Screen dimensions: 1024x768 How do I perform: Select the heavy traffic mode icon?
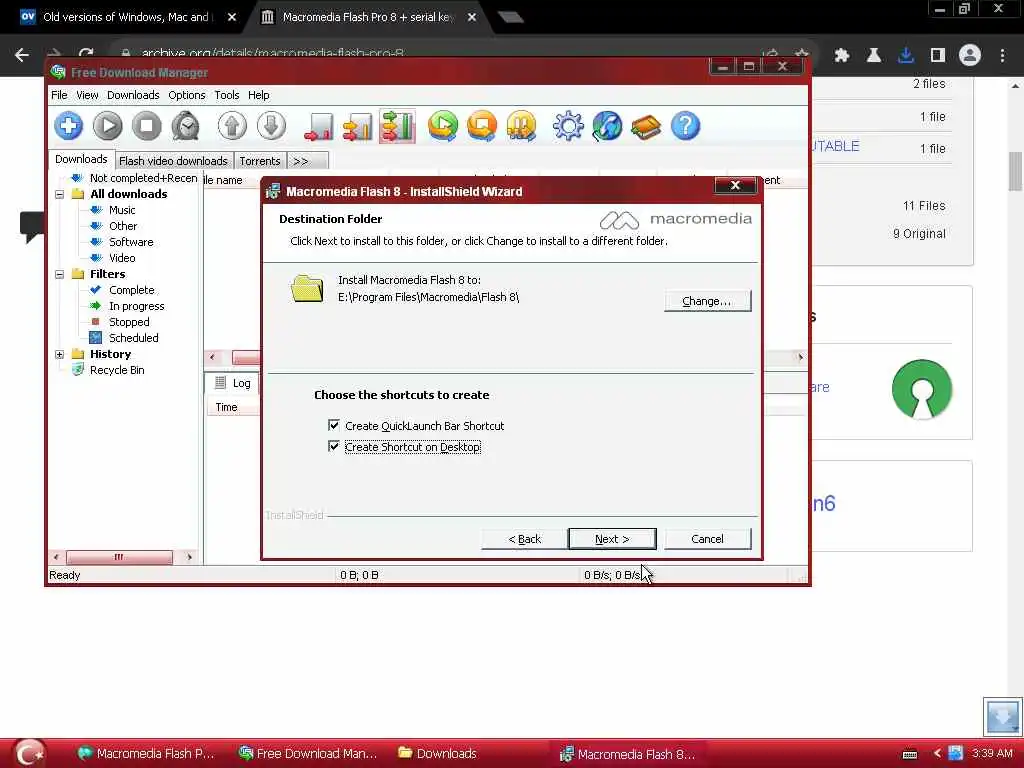[397, 125]
